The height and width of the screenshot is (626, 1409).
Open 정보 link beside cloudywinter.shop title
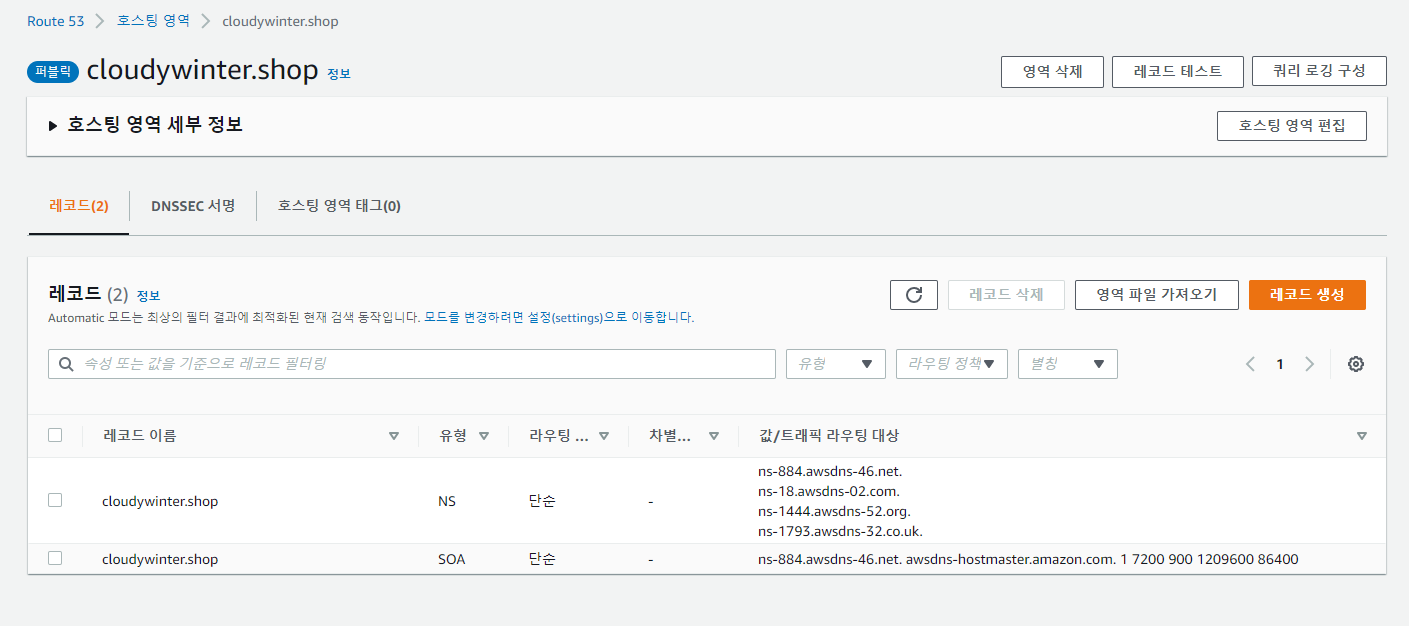[x=339, y=74]
